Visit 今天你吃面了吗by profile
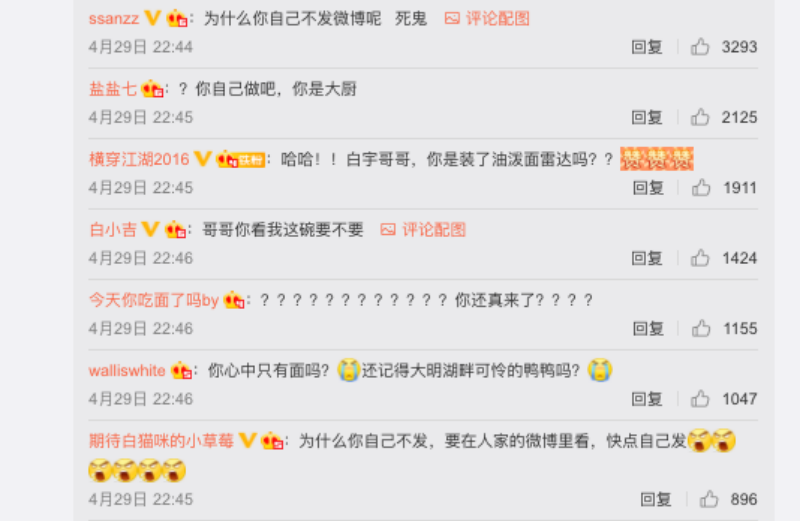 pyautogui.click(x=154, y=300)
